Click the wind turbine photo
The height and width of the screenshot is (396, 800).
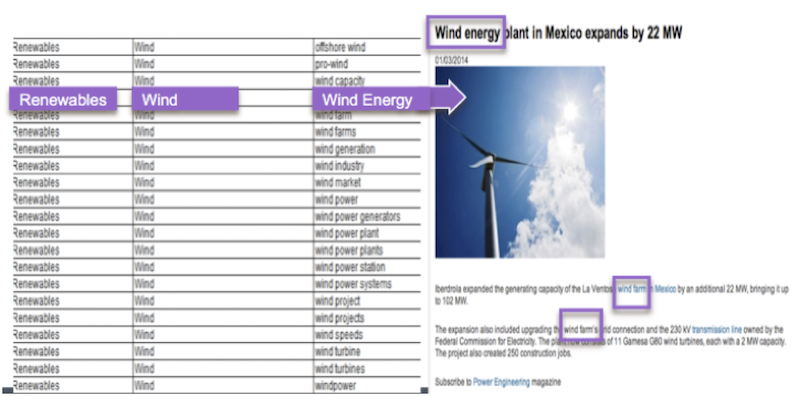(x=520, y=162)
